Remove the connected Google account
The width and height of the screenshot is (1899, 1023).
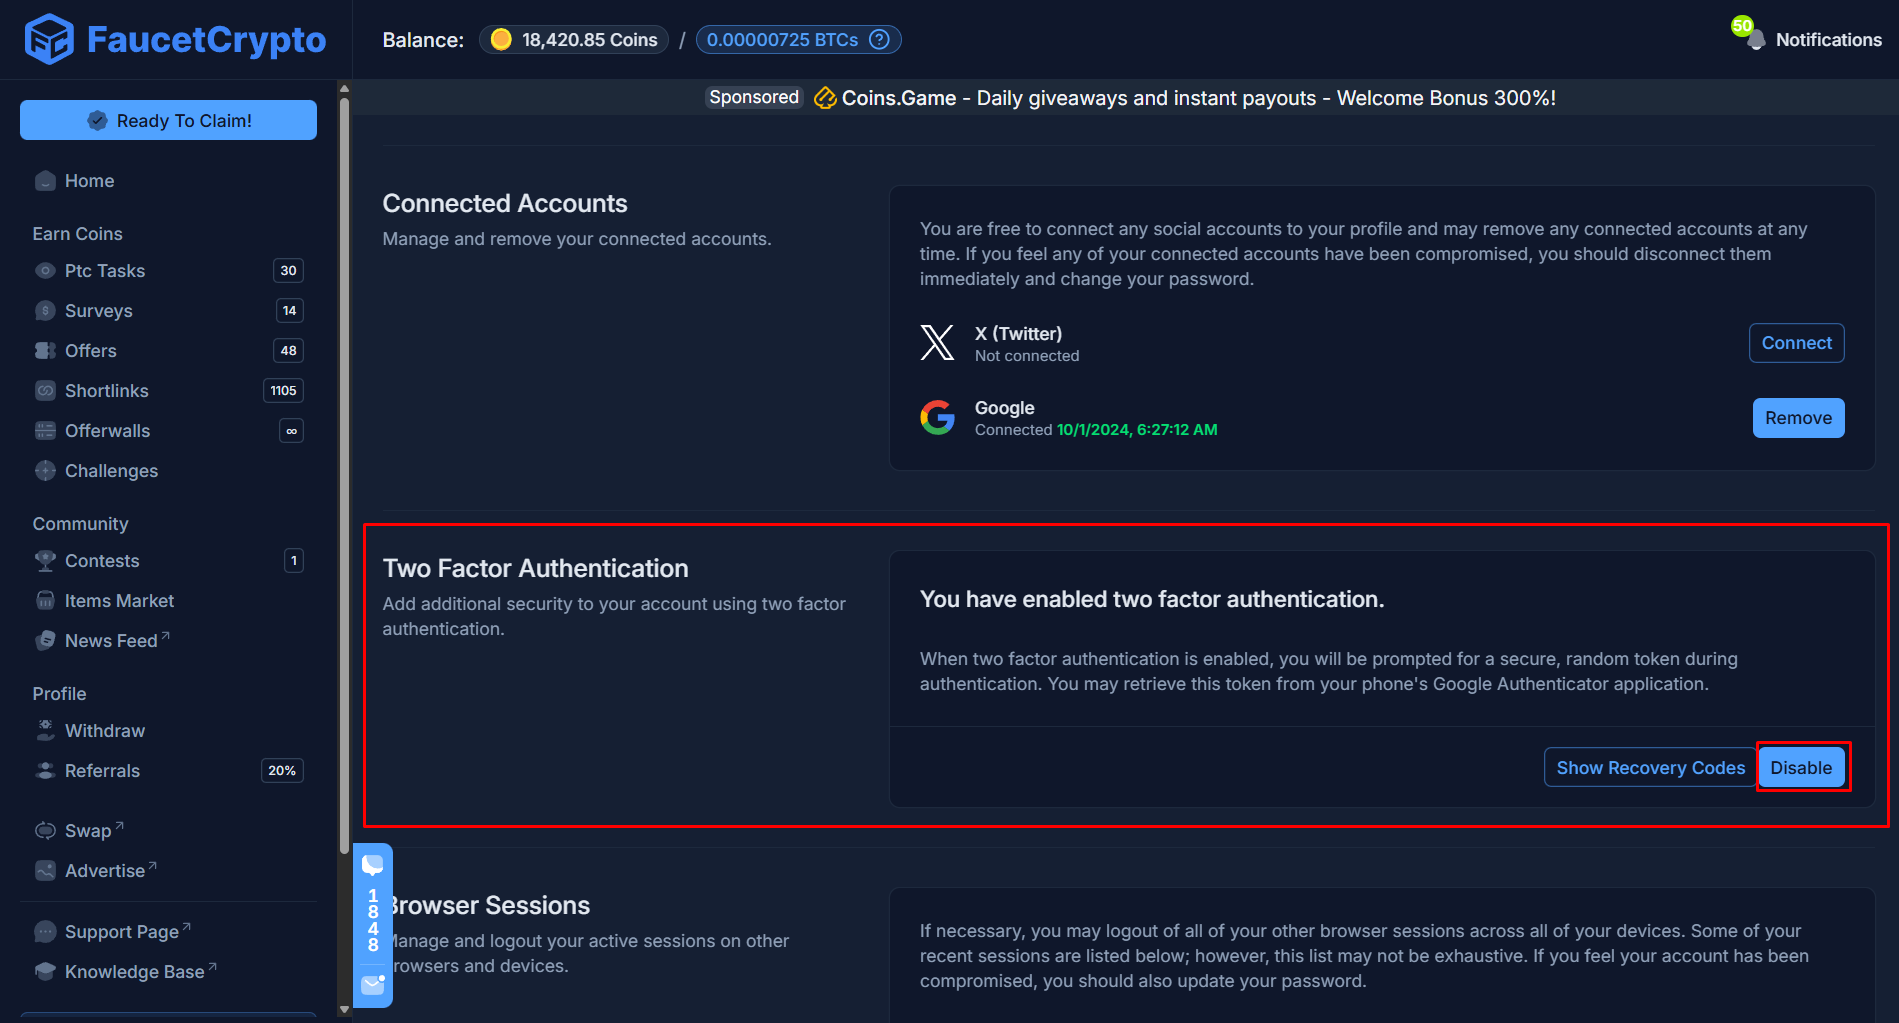[x=1798, y=417]
